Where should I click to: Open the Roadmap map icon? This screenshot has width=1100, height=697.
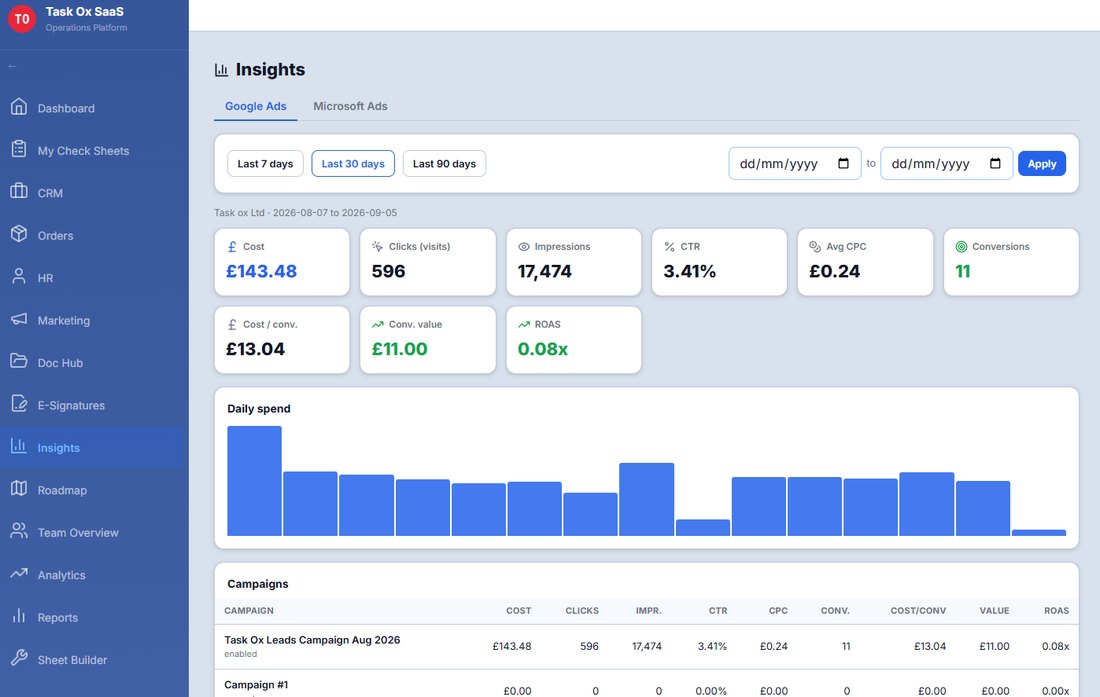pos(19,489)
